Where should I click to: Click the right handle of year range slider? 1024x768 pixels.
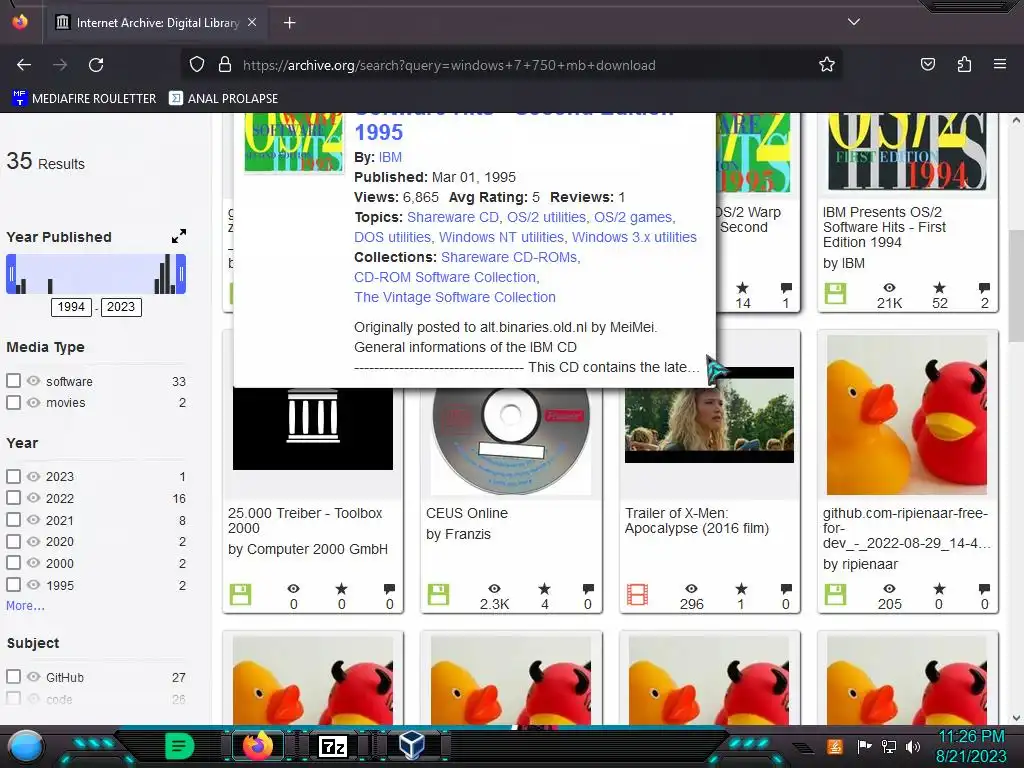click(182, 274)
